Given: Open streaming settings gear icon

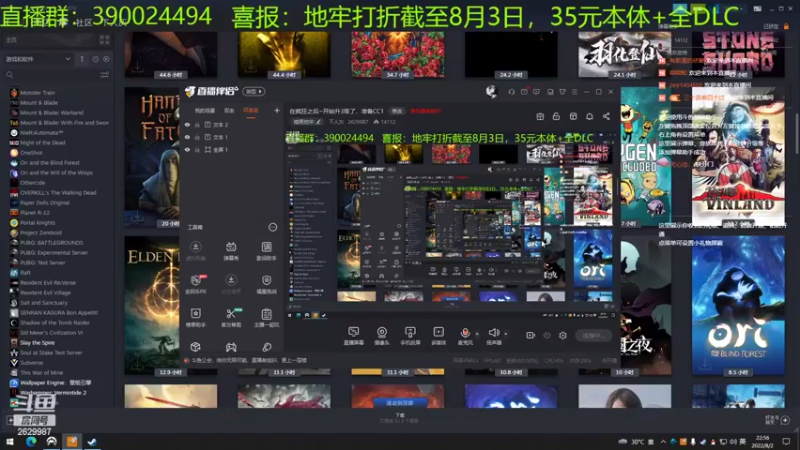Looking at the screenshot, I should tap(563, 335).
